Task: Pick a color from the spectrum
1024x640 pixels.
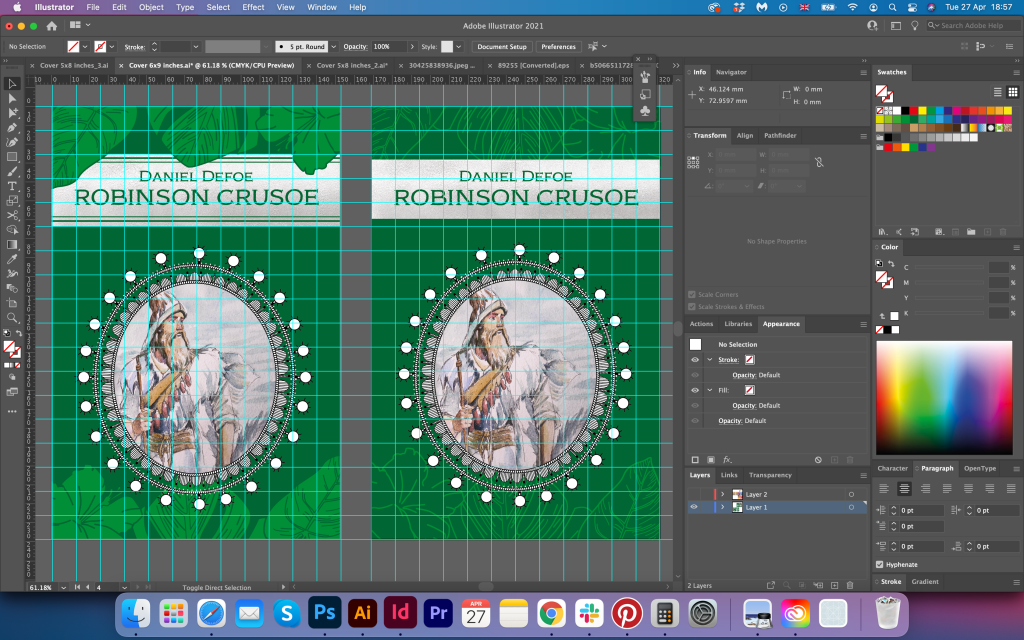Action: point(945,397)
